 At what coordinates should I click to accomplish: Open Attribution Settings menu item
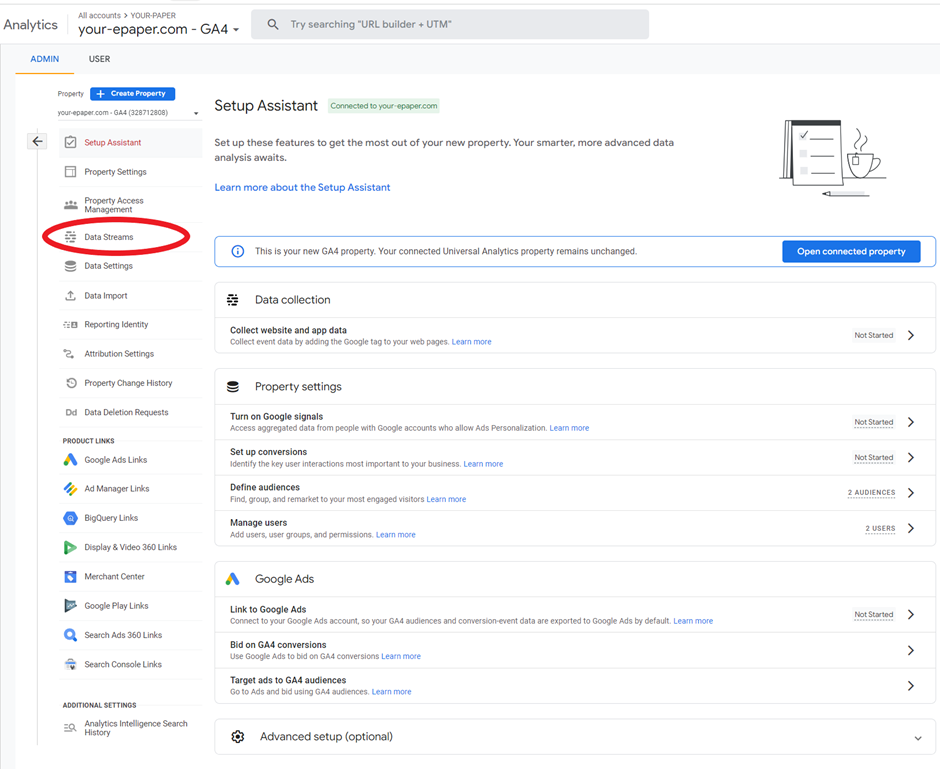click(x=131, y=354)
